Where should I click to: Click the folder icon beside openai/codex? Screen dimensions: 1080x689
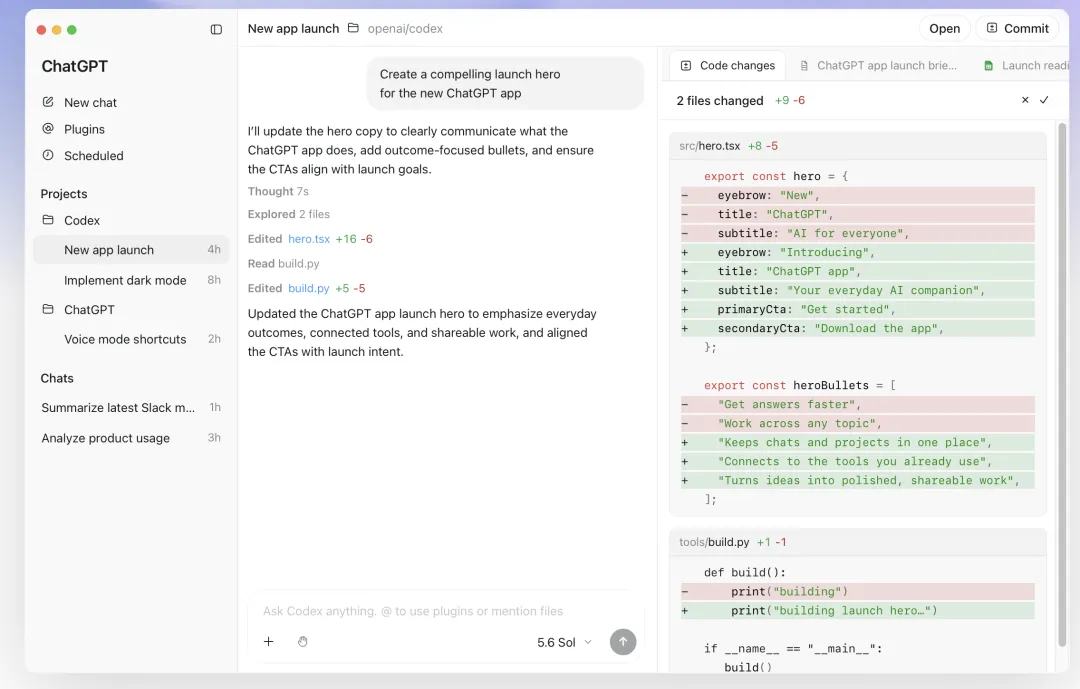[353, 28]
